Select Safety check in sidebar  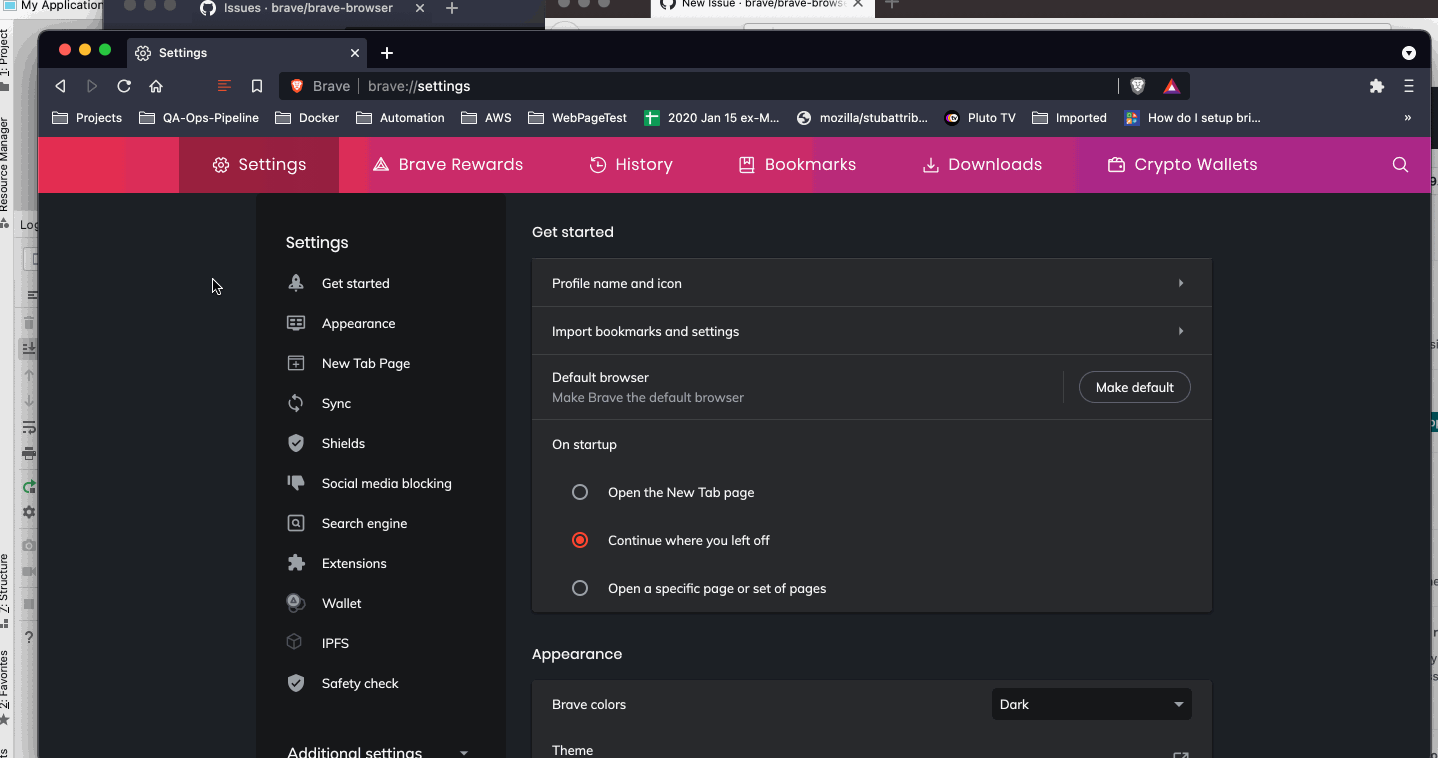(343, 683)
